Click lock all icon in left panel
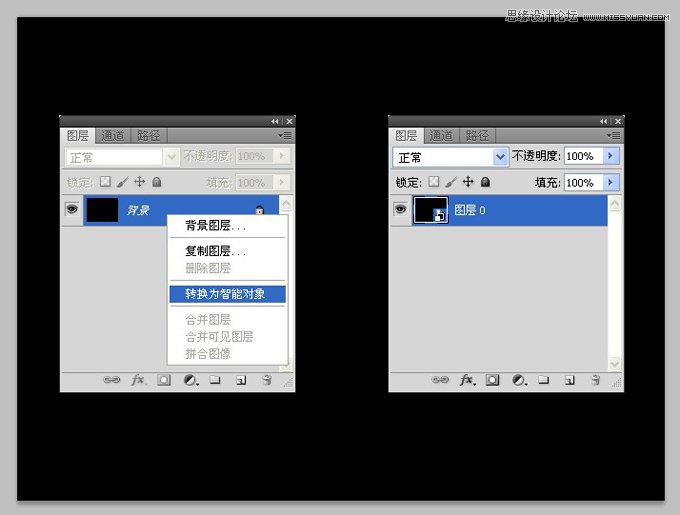 [x=157, y=182]
